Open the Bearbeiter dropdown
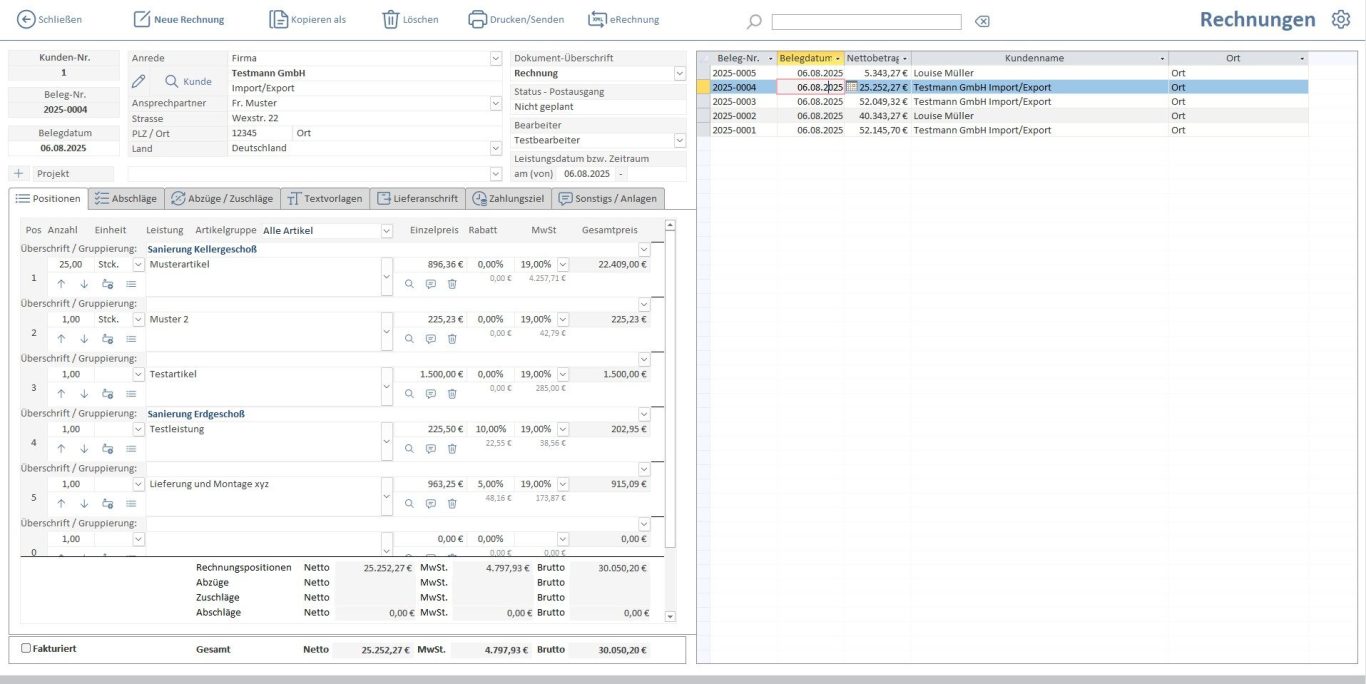Viewport: 1366px width, 684px height. tap(680, 140)
